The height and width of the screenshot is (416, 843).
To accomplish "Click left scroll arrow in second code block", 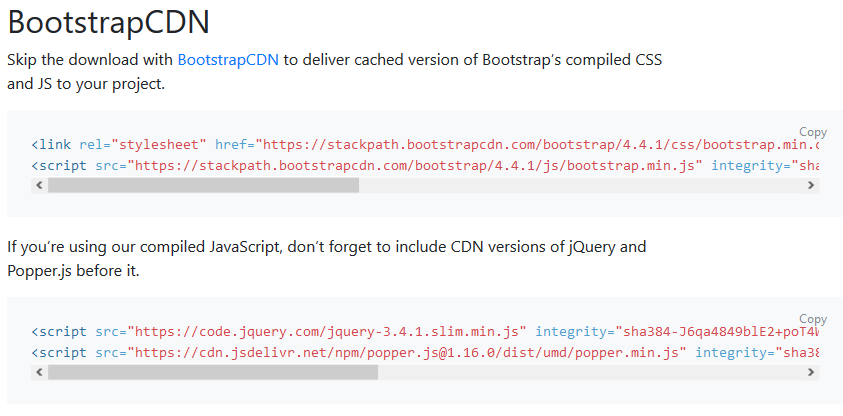I will coord(39,372).
